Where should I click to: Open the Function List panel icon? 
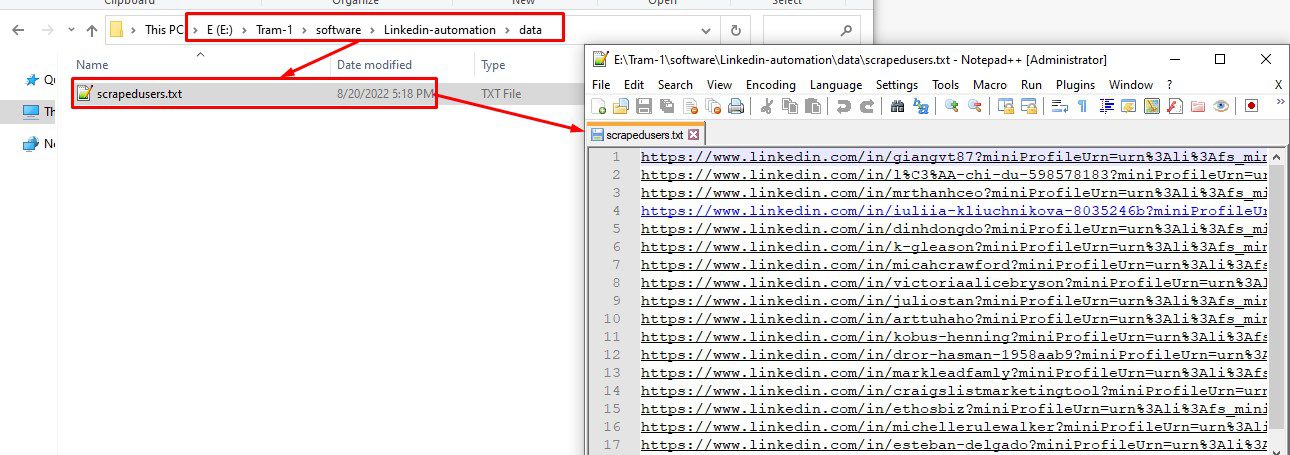tap(1175, 106)
